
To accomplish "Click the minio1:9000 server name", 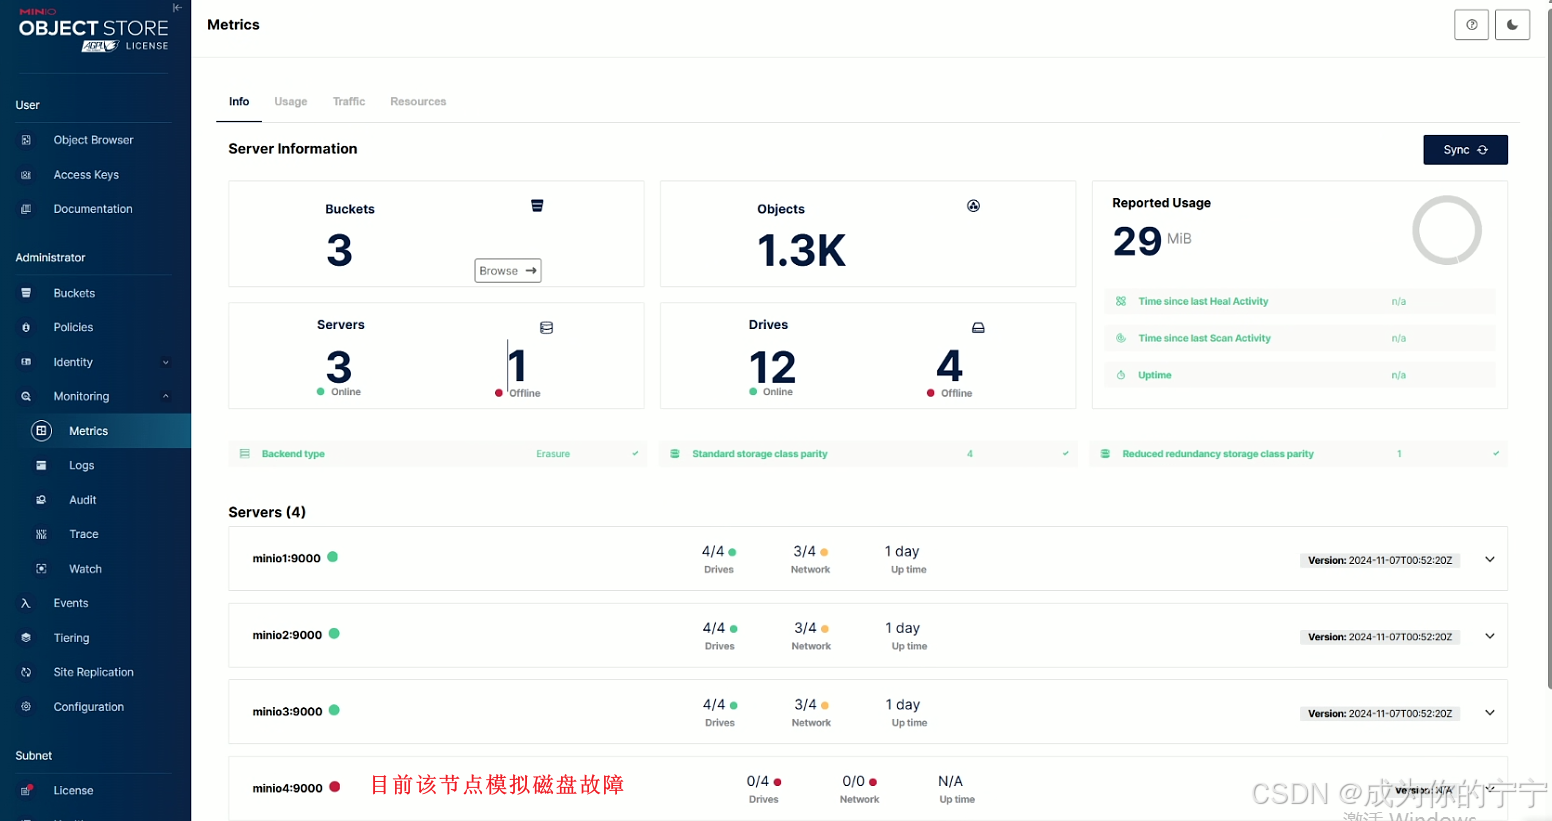I will point(286,559).
